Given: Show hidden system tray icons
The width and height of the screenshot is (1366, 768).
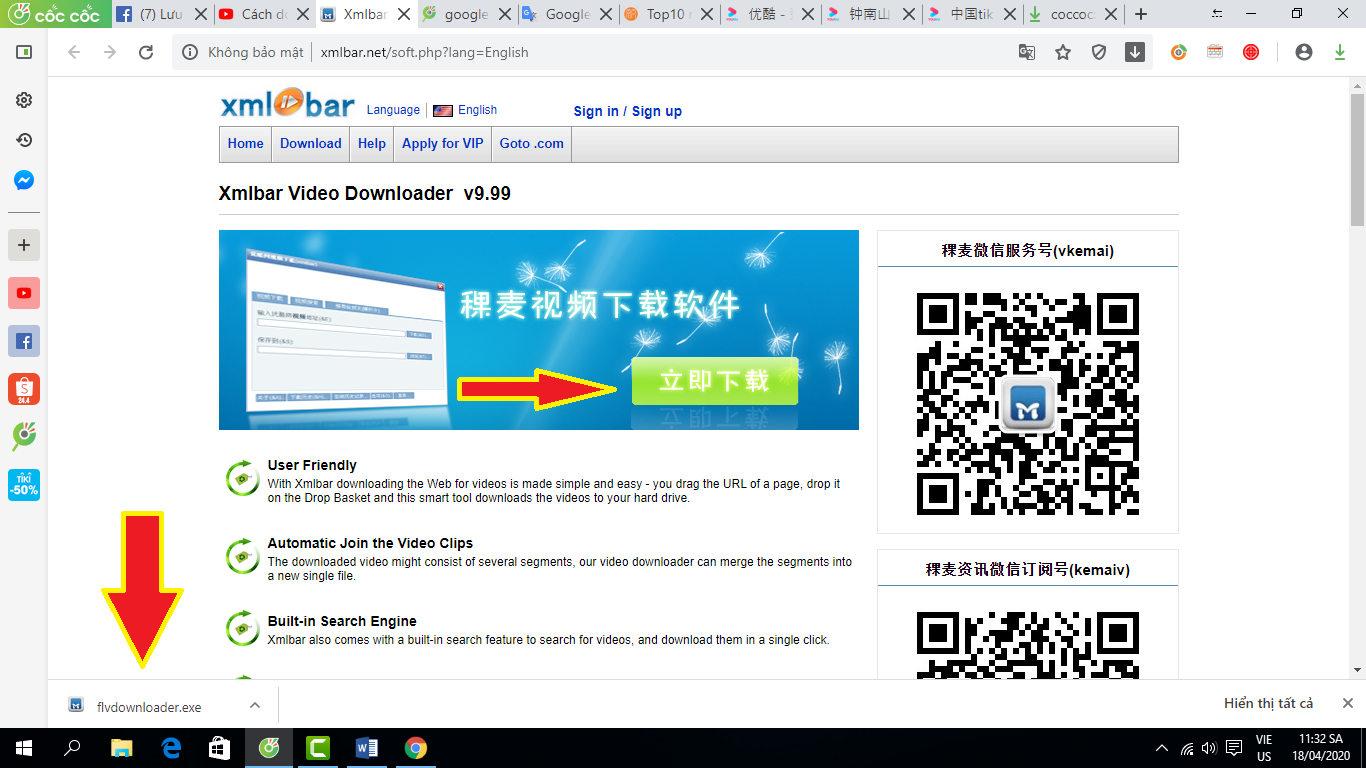Looking at the screenshot, I should coord(1161,748).
